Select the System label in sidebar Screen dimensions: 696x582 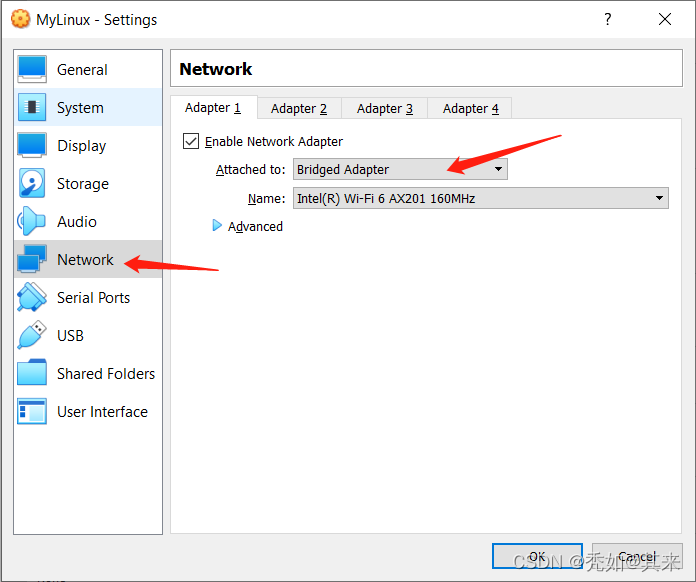[80, 108]
